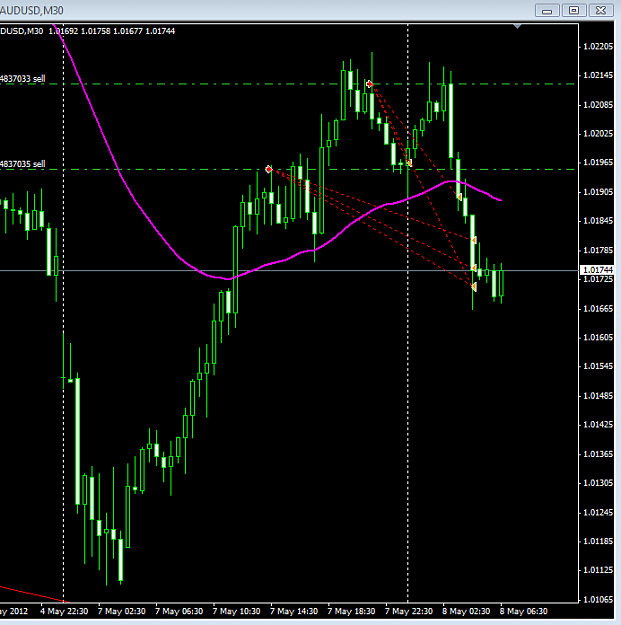The width and height of the screenshot is (621, 625).
Task: Click the trade close arrow near 1.01965 level
Action: click(409, 163)
